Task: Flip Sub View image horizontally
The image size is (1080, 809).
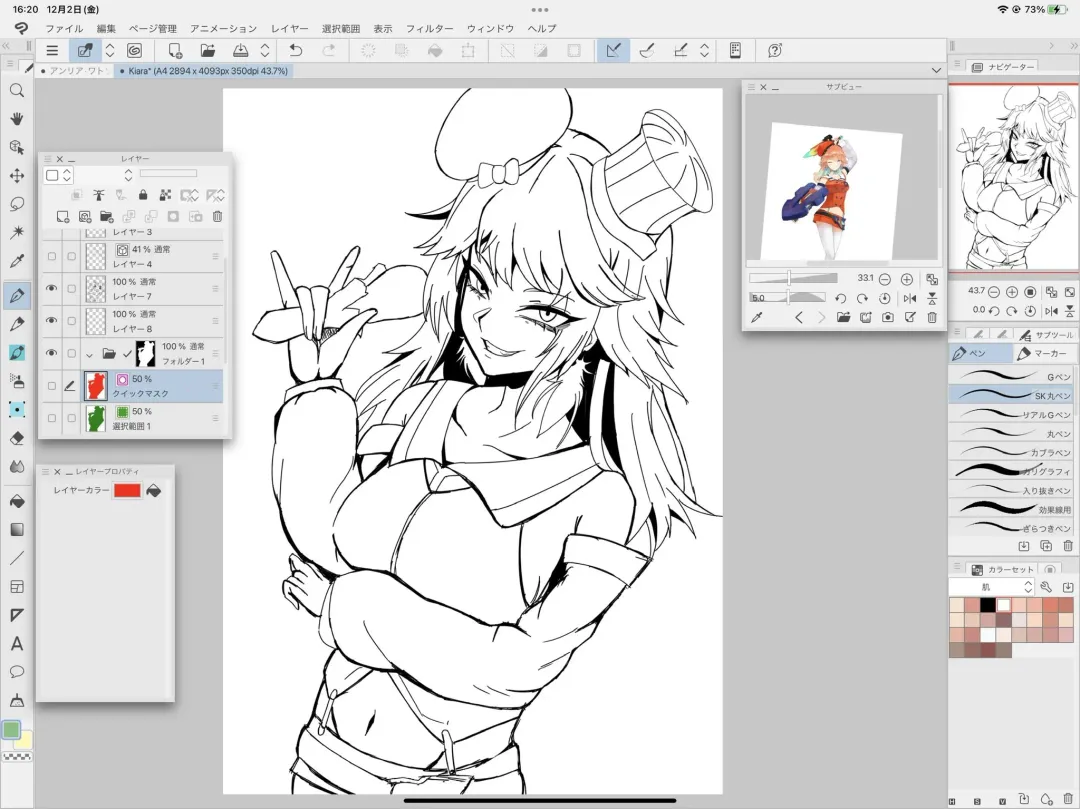Action: (x=909, y=299)
